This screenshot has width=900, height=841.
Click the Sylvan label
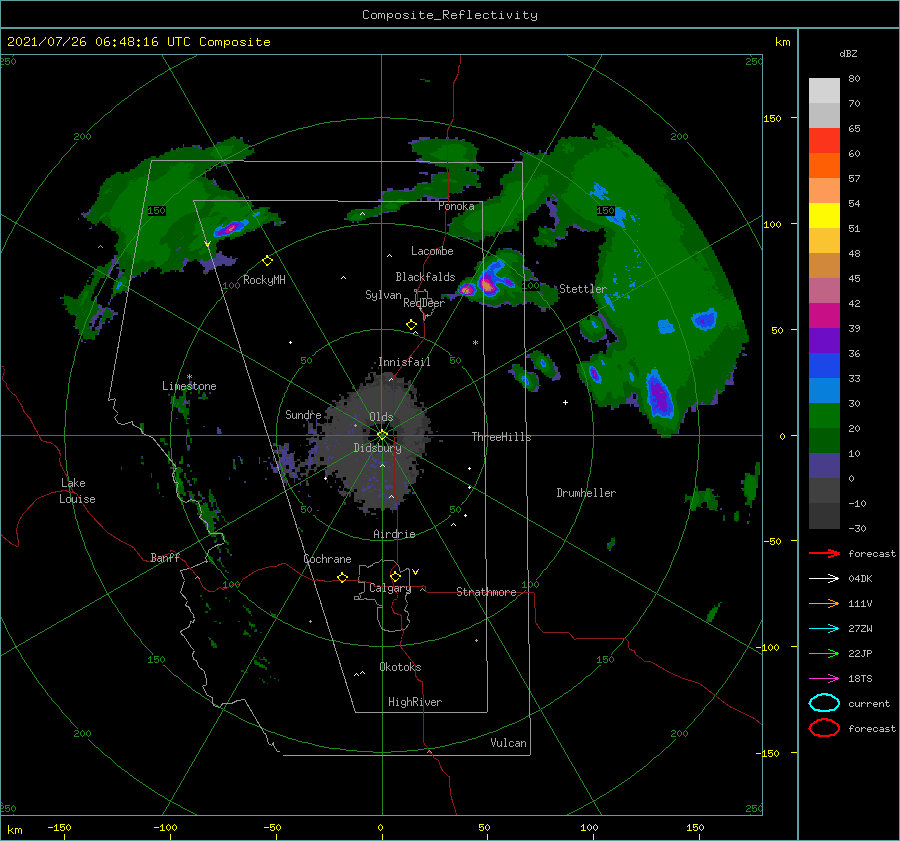(383, 295)
